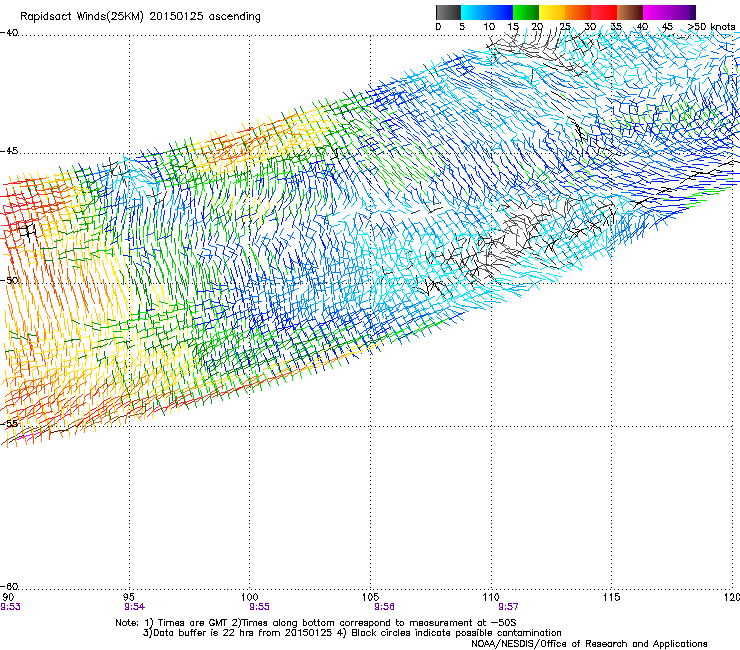Image resolution: width=740 pixels, height=650 pixels.
Task: Click legend tick label 10
Action: 489,27
